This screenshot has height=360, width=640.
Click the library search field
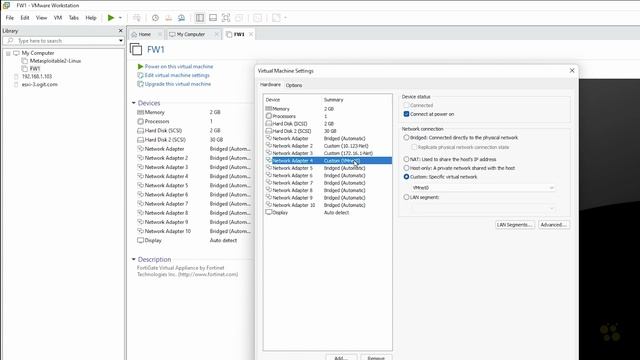click(x=61, y=40)
